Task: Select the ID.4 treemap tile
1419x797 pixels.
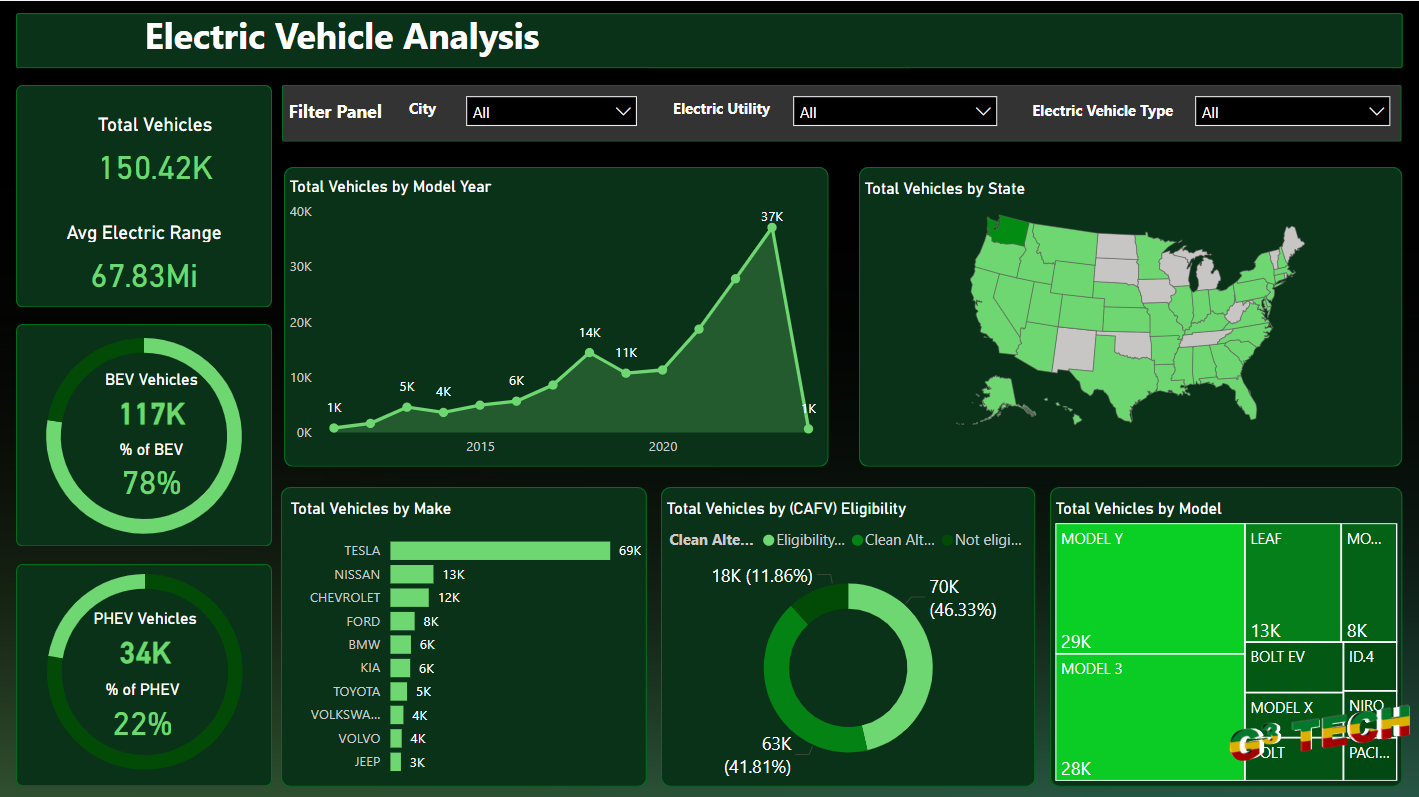Action: [1369, 666]
